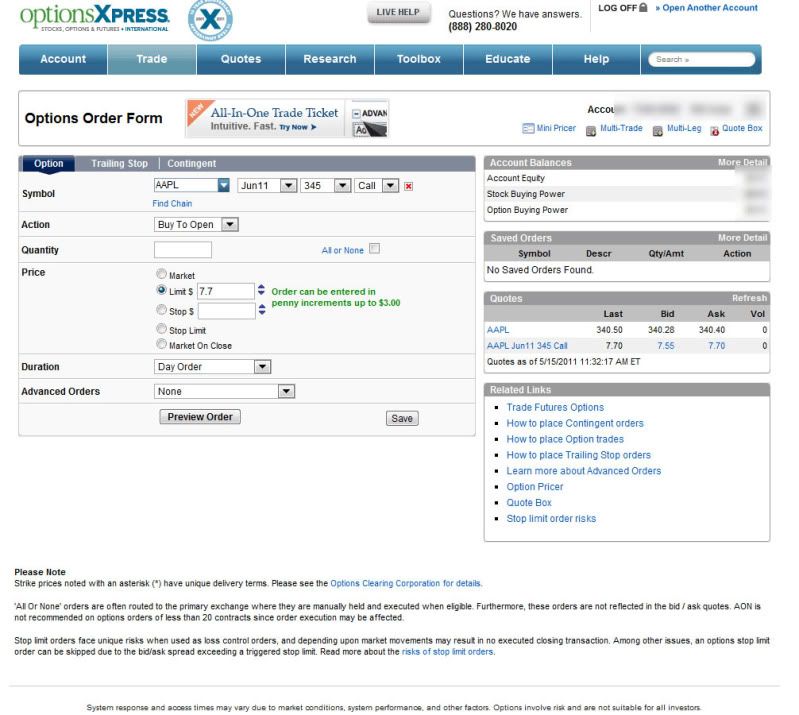Open How to place Contingent orders
Image resolution: width=799 pixels, height=715 pixels.
(x=575, y=423)
